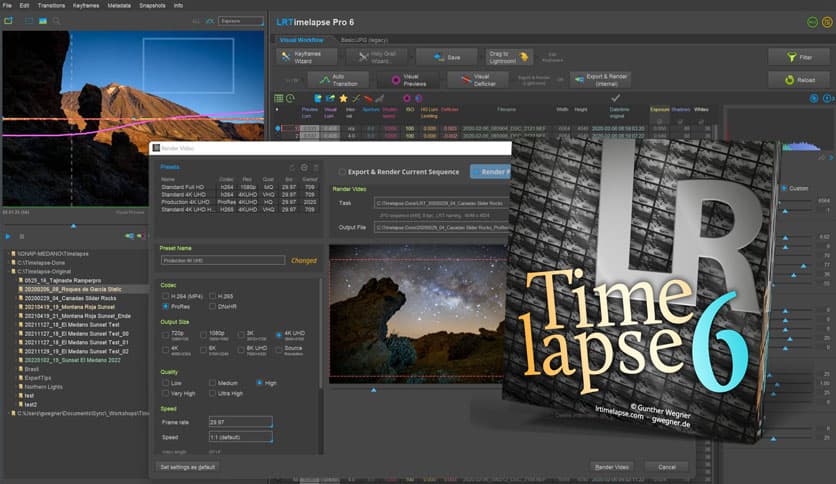Click Set settings as default button
Viewport: 836px width, 484px height.
click(188, 467)
